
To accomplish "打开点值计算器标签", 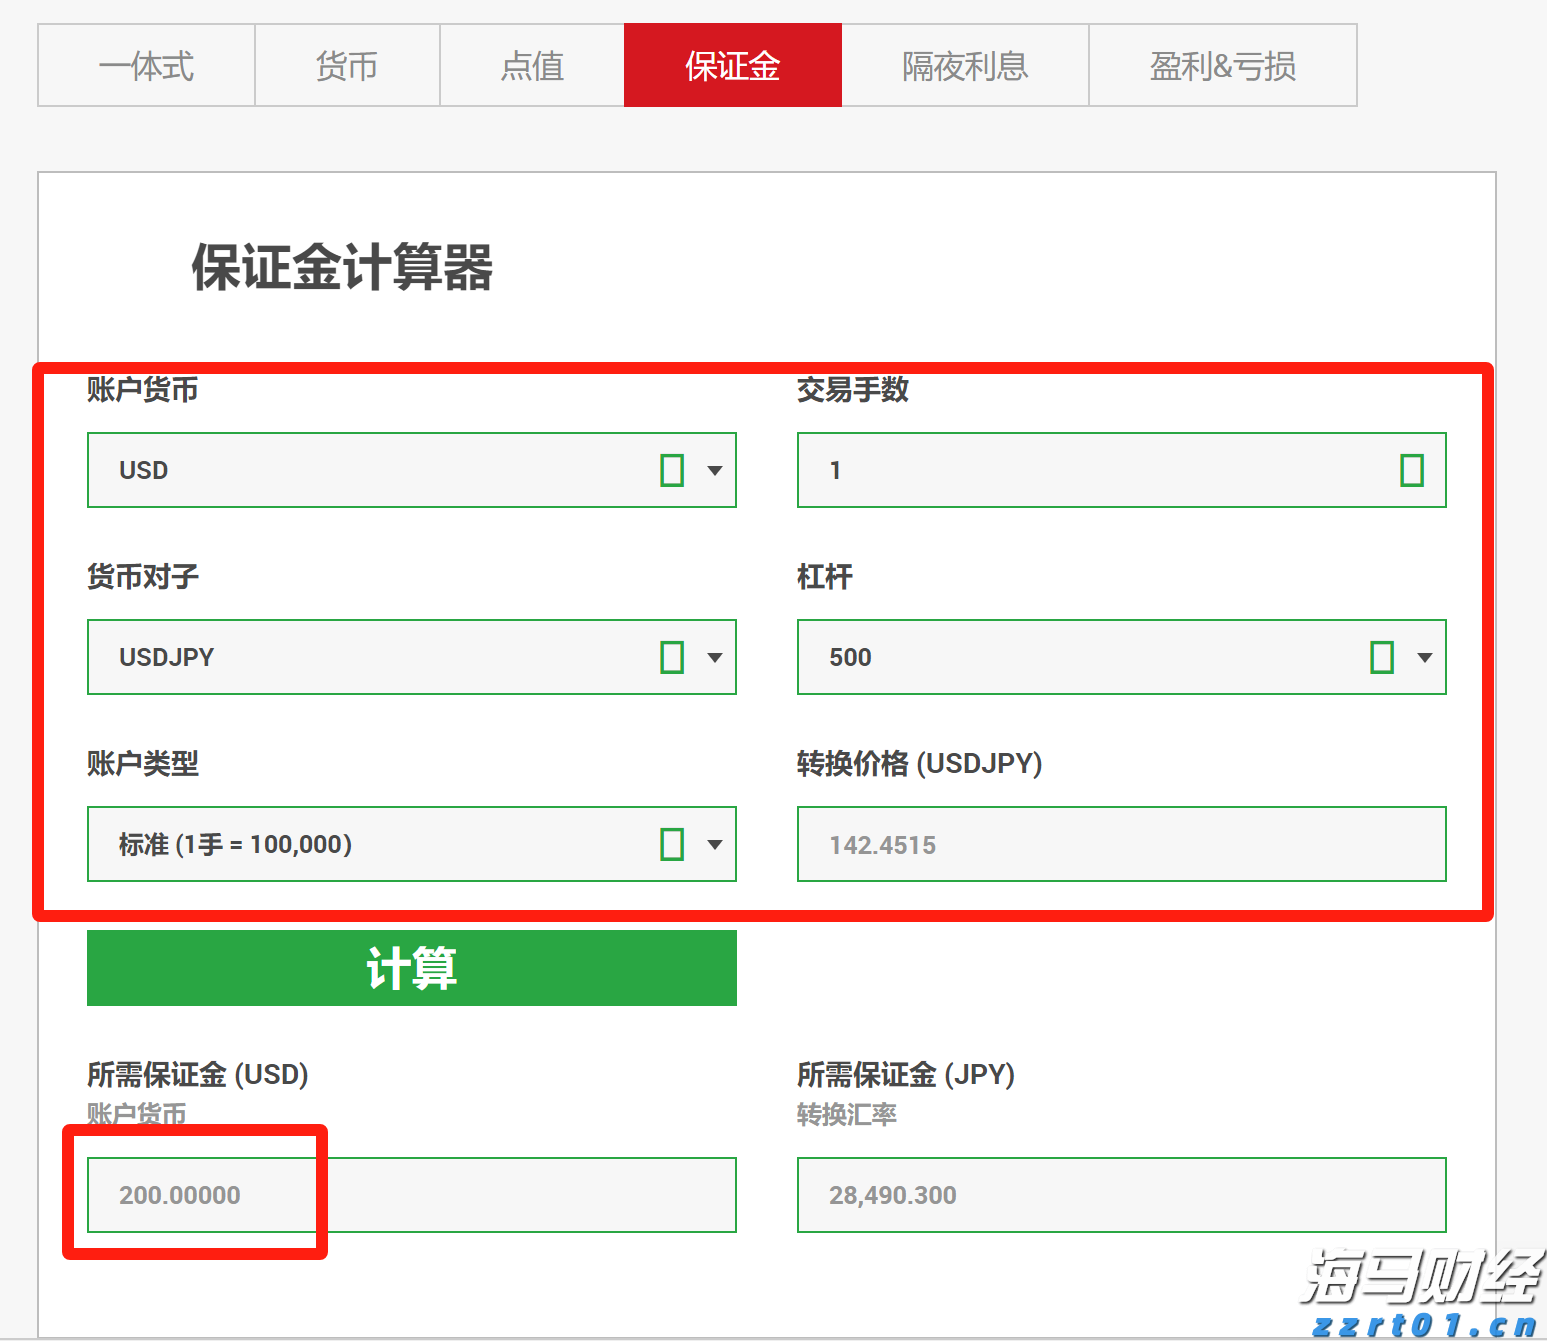I will (x=532, y=65).
